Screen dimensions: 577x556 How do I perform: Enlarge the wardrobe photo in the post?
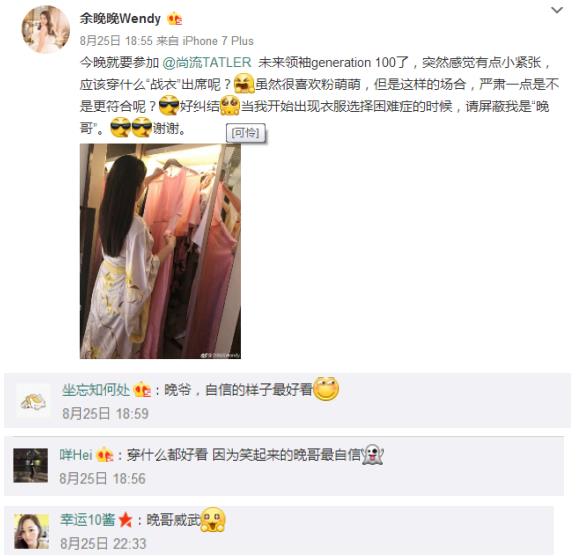160,251
